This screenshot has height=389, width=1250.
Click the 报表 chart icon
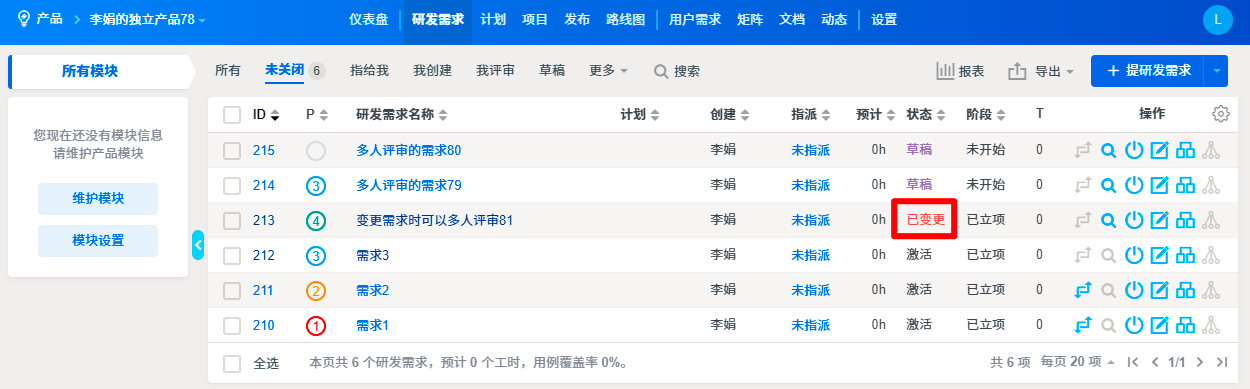tap(945, 71)
